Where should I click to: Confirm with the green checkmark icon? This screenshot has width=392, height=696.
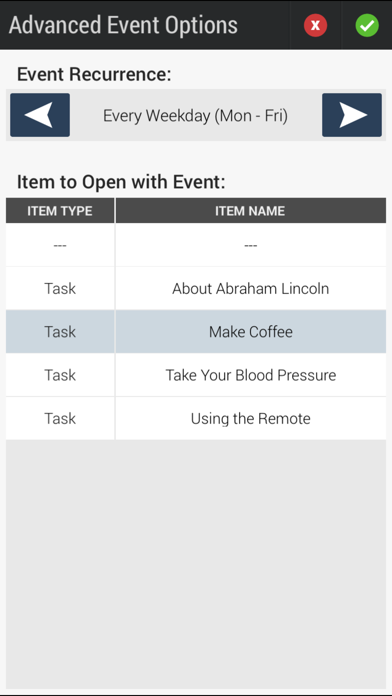367,25
